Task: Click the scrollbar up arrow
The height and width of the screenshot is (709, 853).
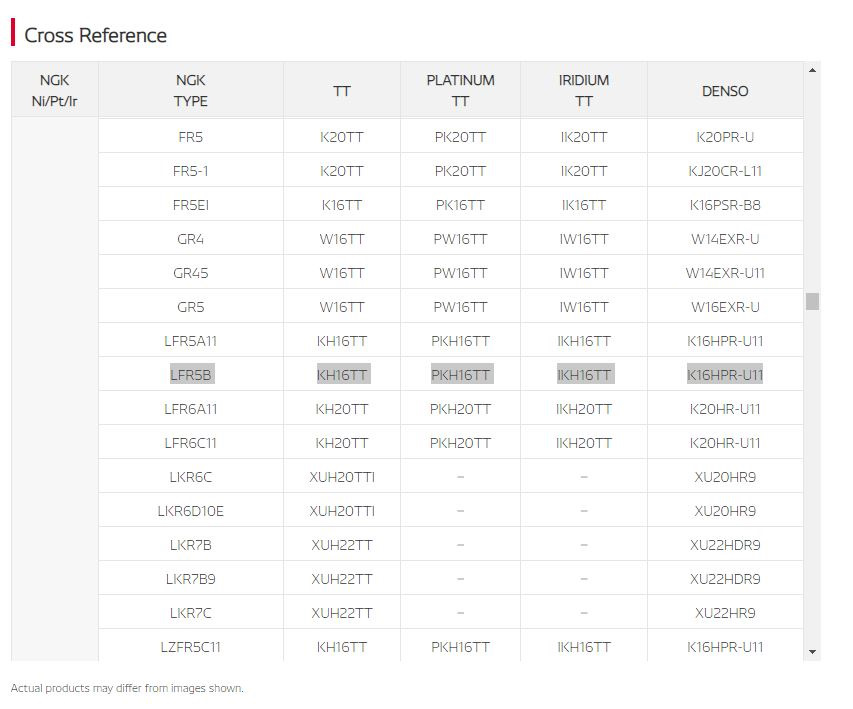Action: (812, 70)
